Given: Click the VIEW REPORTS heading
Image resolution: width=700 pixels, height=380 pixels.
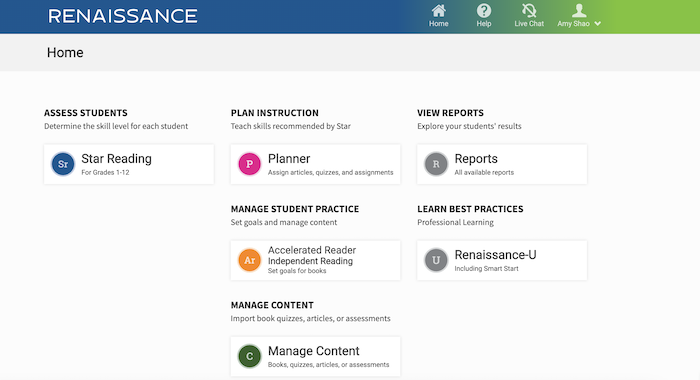Looking at the screenshot, I should [x=450, y=113].
